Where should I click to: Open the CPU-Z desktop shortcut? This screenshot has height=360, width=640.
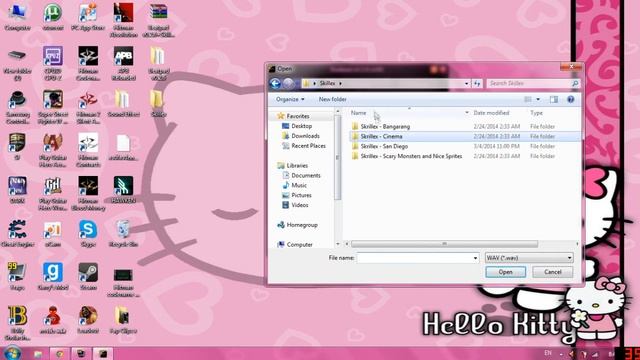click(53, 64)
